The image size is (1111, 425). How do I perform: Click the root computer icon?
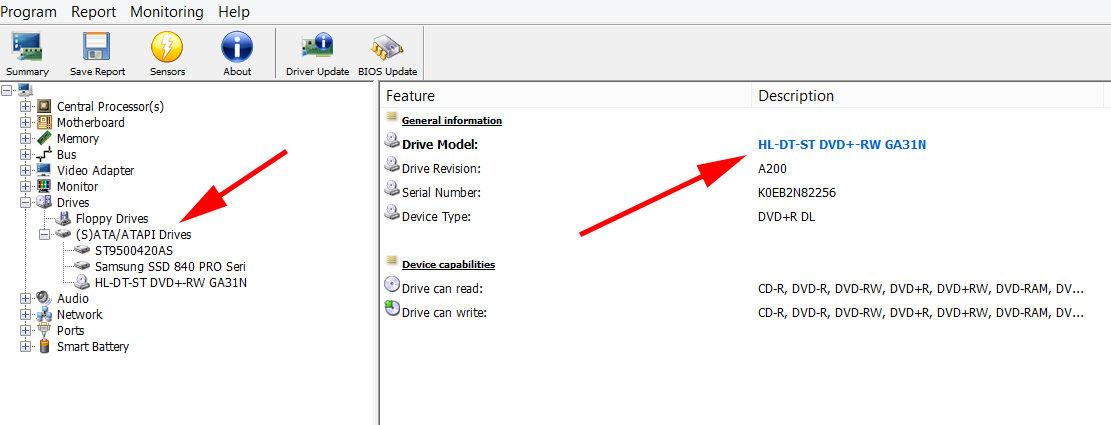pyautogui.click(x=25, y=90)
